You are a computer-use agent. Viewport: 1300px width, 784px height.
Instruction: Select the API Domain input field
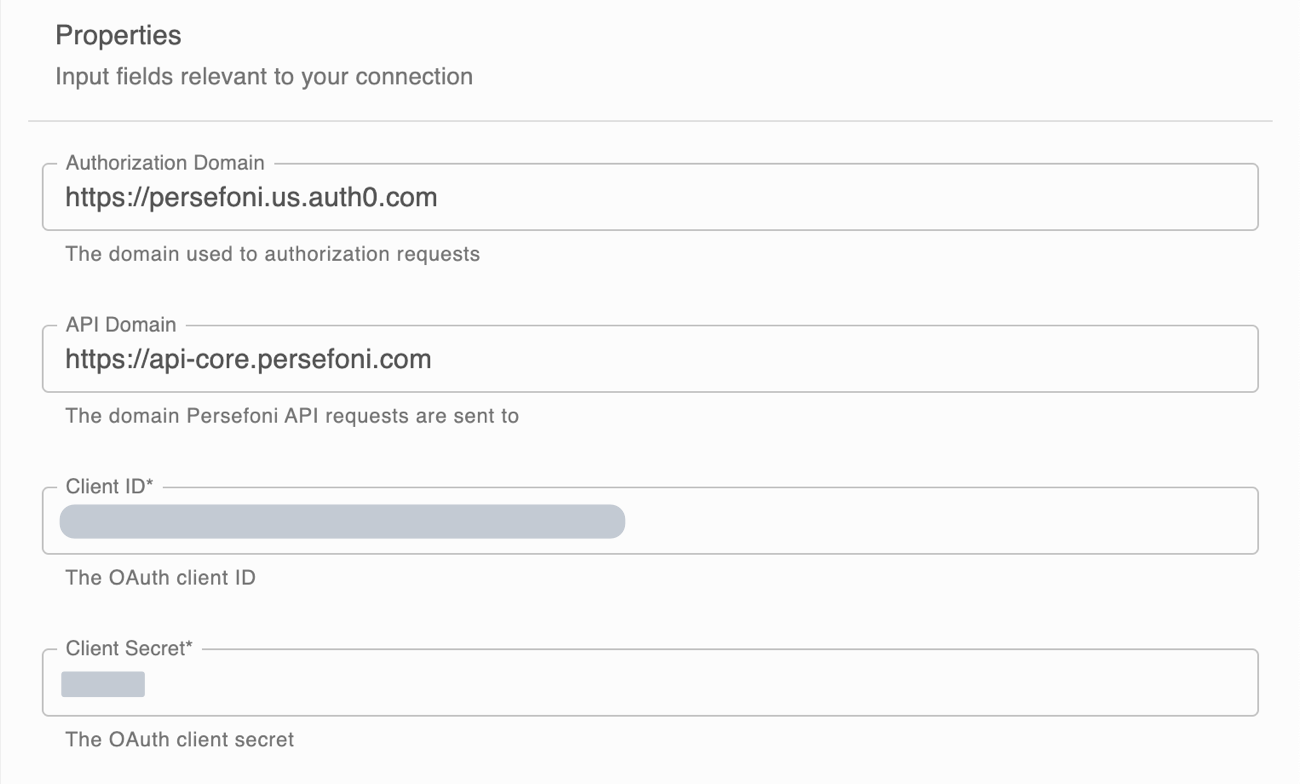[x=650, y=359]
